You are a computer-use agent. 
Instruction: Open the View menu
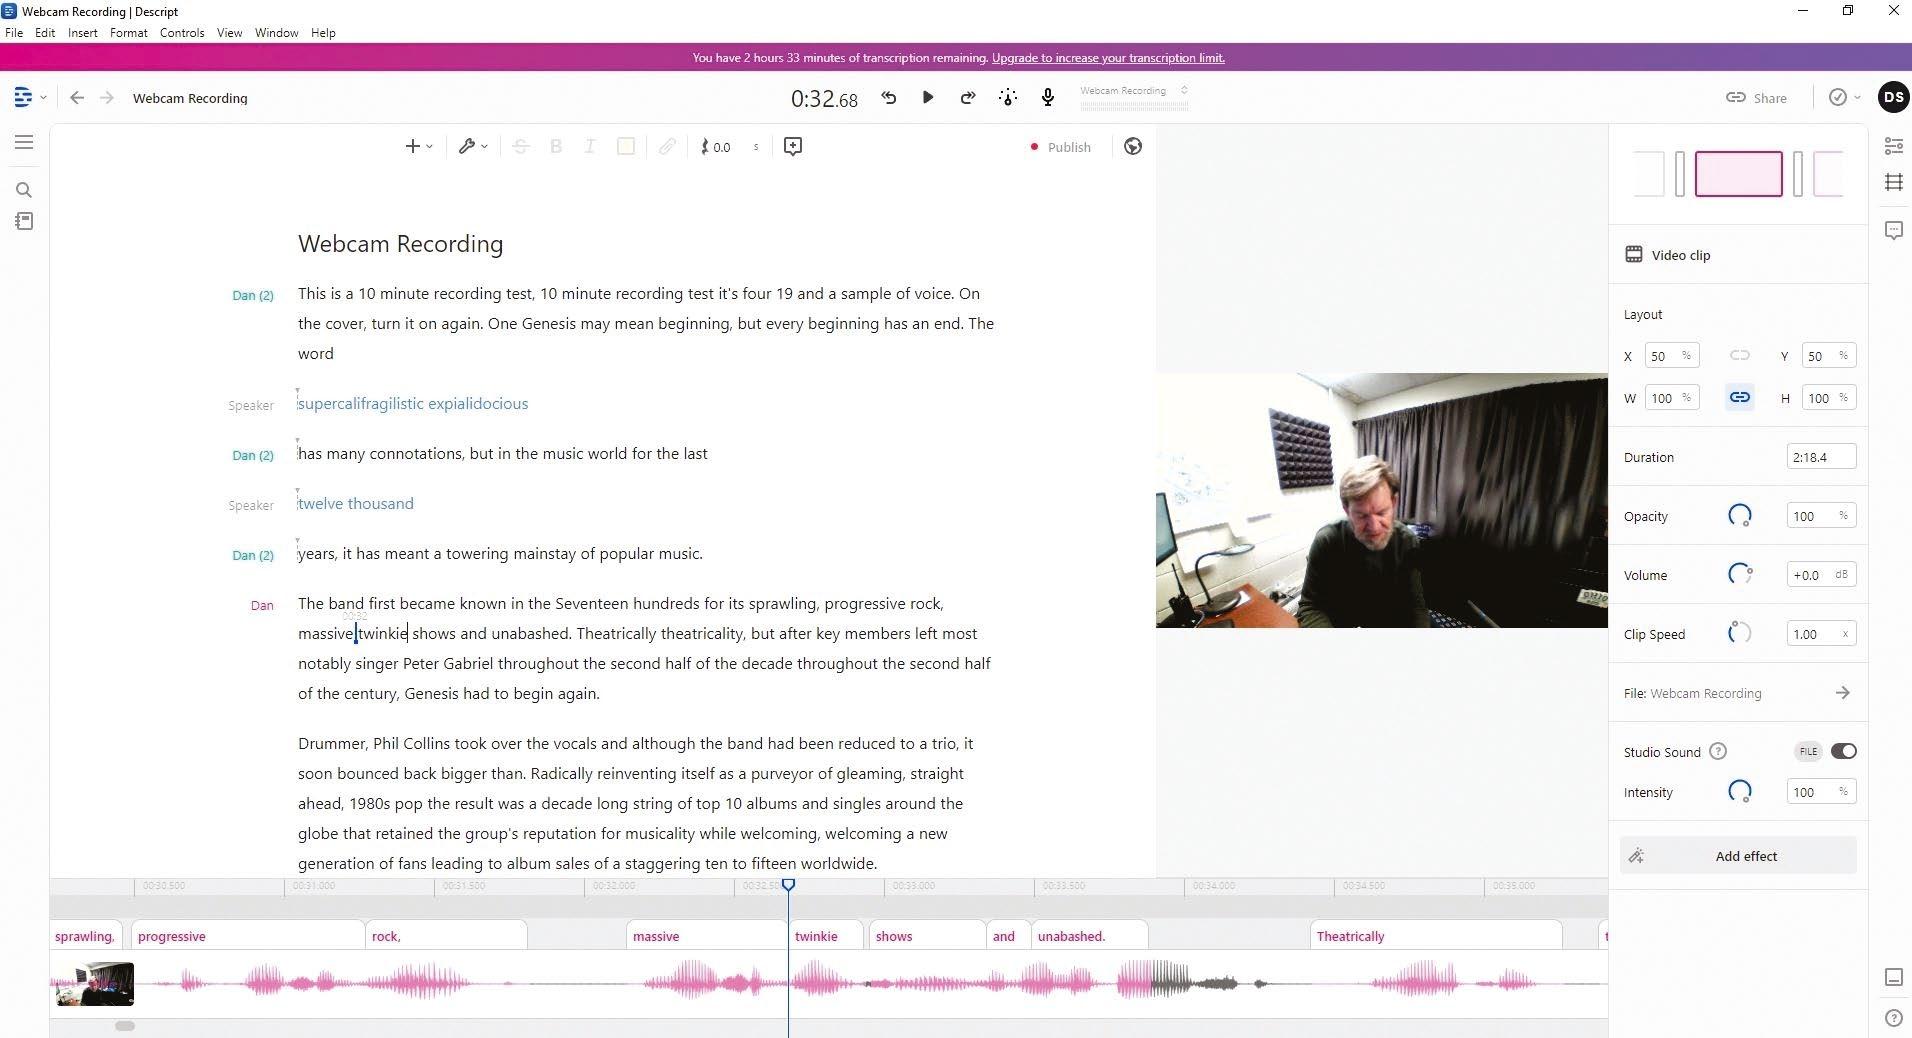click(x=230, y=32)
